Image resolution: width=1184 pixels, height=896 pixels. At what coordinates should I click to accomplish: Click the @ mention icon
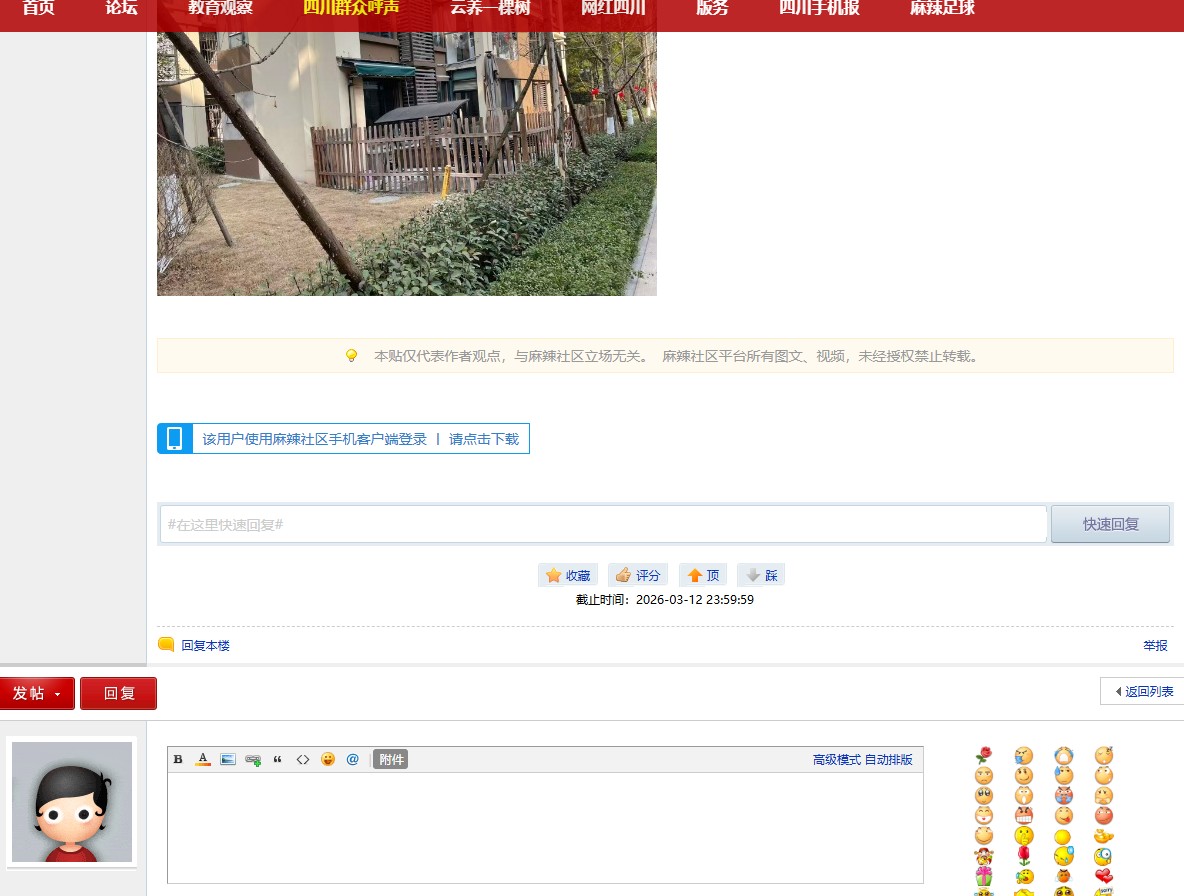pos(352,760)
